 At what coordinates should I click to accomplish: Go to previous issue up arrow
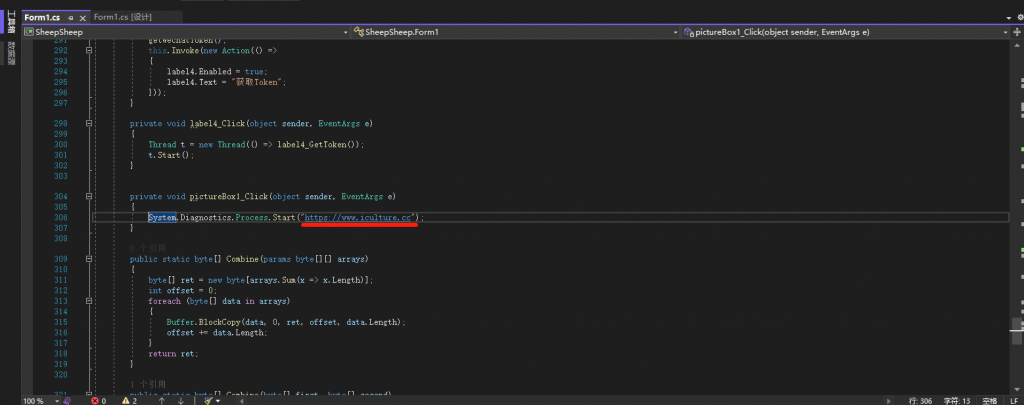click(164, 400)
